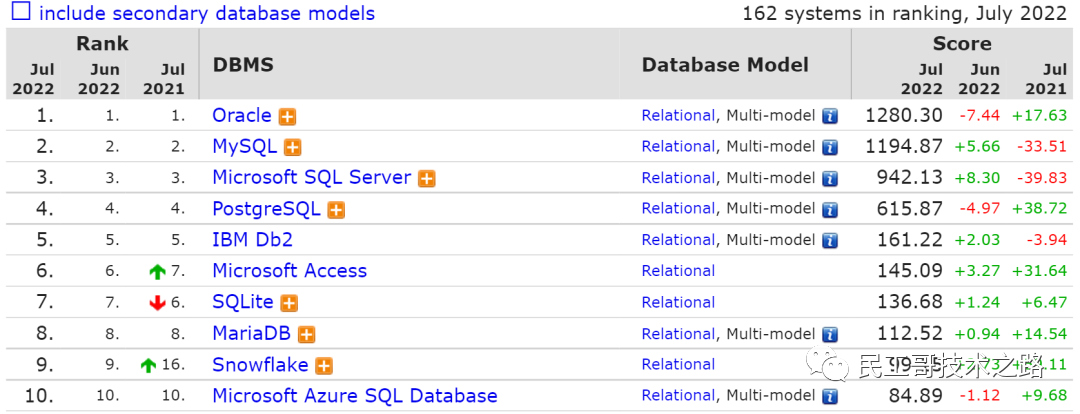
Task: Click Relational link in Microsoft Access row
Action: [678, 271]
